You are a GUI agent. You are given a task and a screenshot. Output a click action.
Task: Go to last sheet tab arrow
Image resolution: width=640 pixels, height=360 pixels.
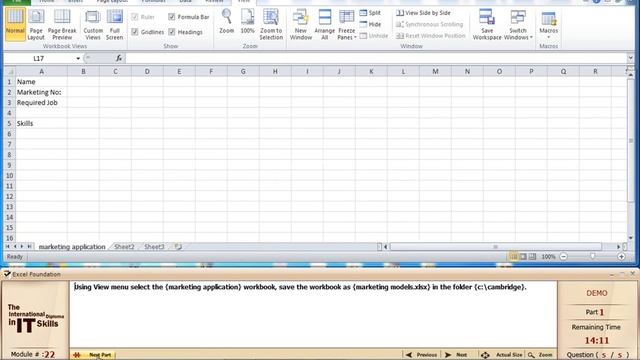29,247
